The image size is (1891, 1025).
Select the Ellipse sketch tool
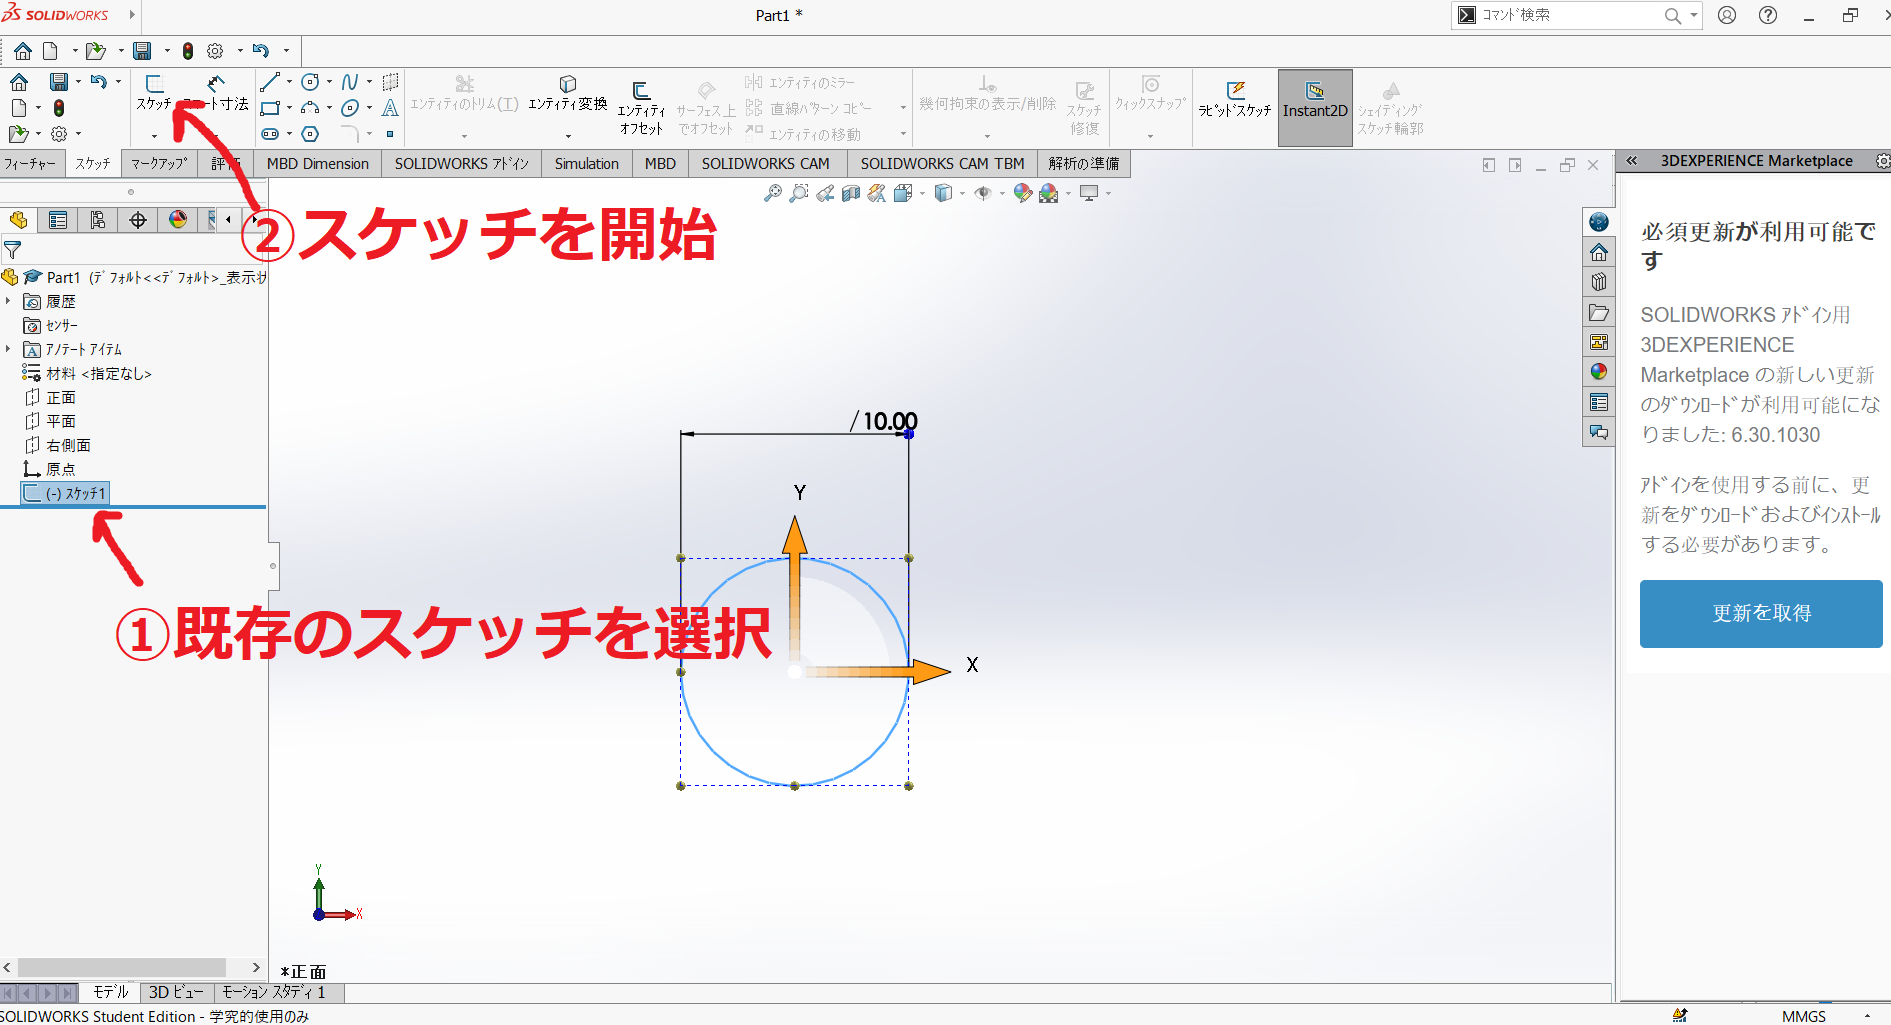click(x=349, y=108)
